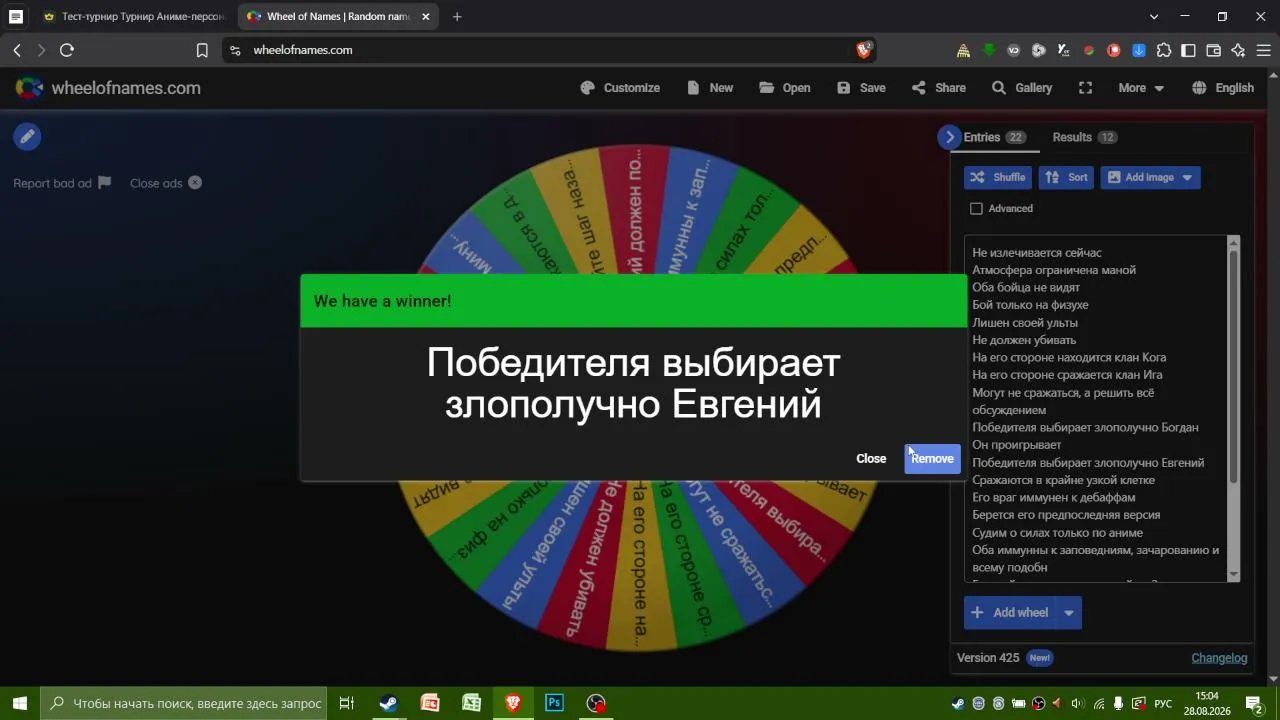Create a New wheel
1280x720 pixels.
coord(711,88)
